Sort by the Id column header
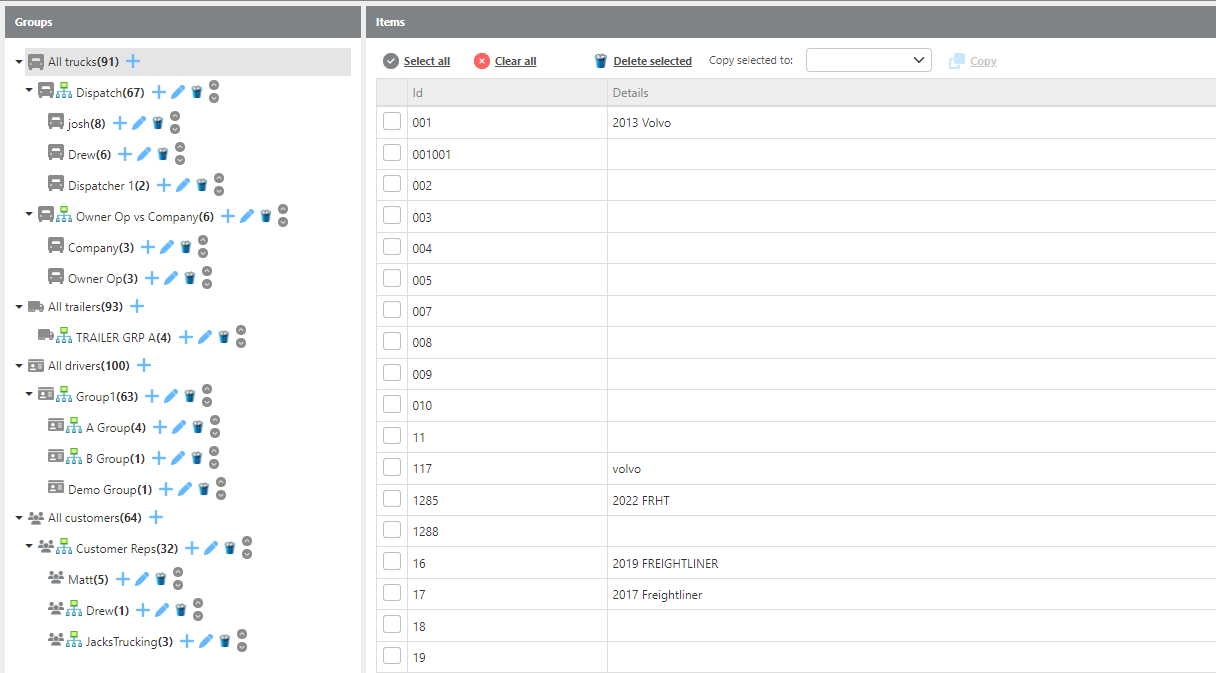 tap(419, 93)
